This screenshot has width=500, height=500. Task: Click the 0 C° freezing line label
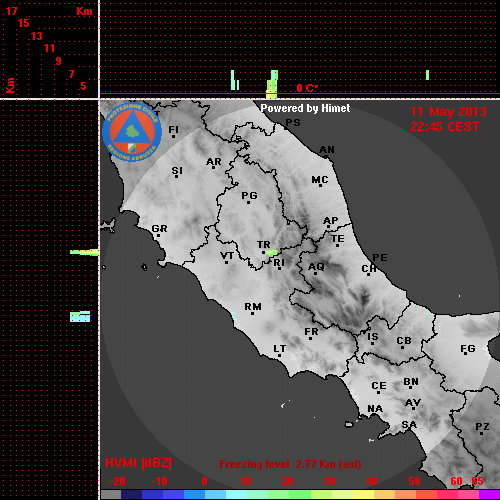(307, 88)
